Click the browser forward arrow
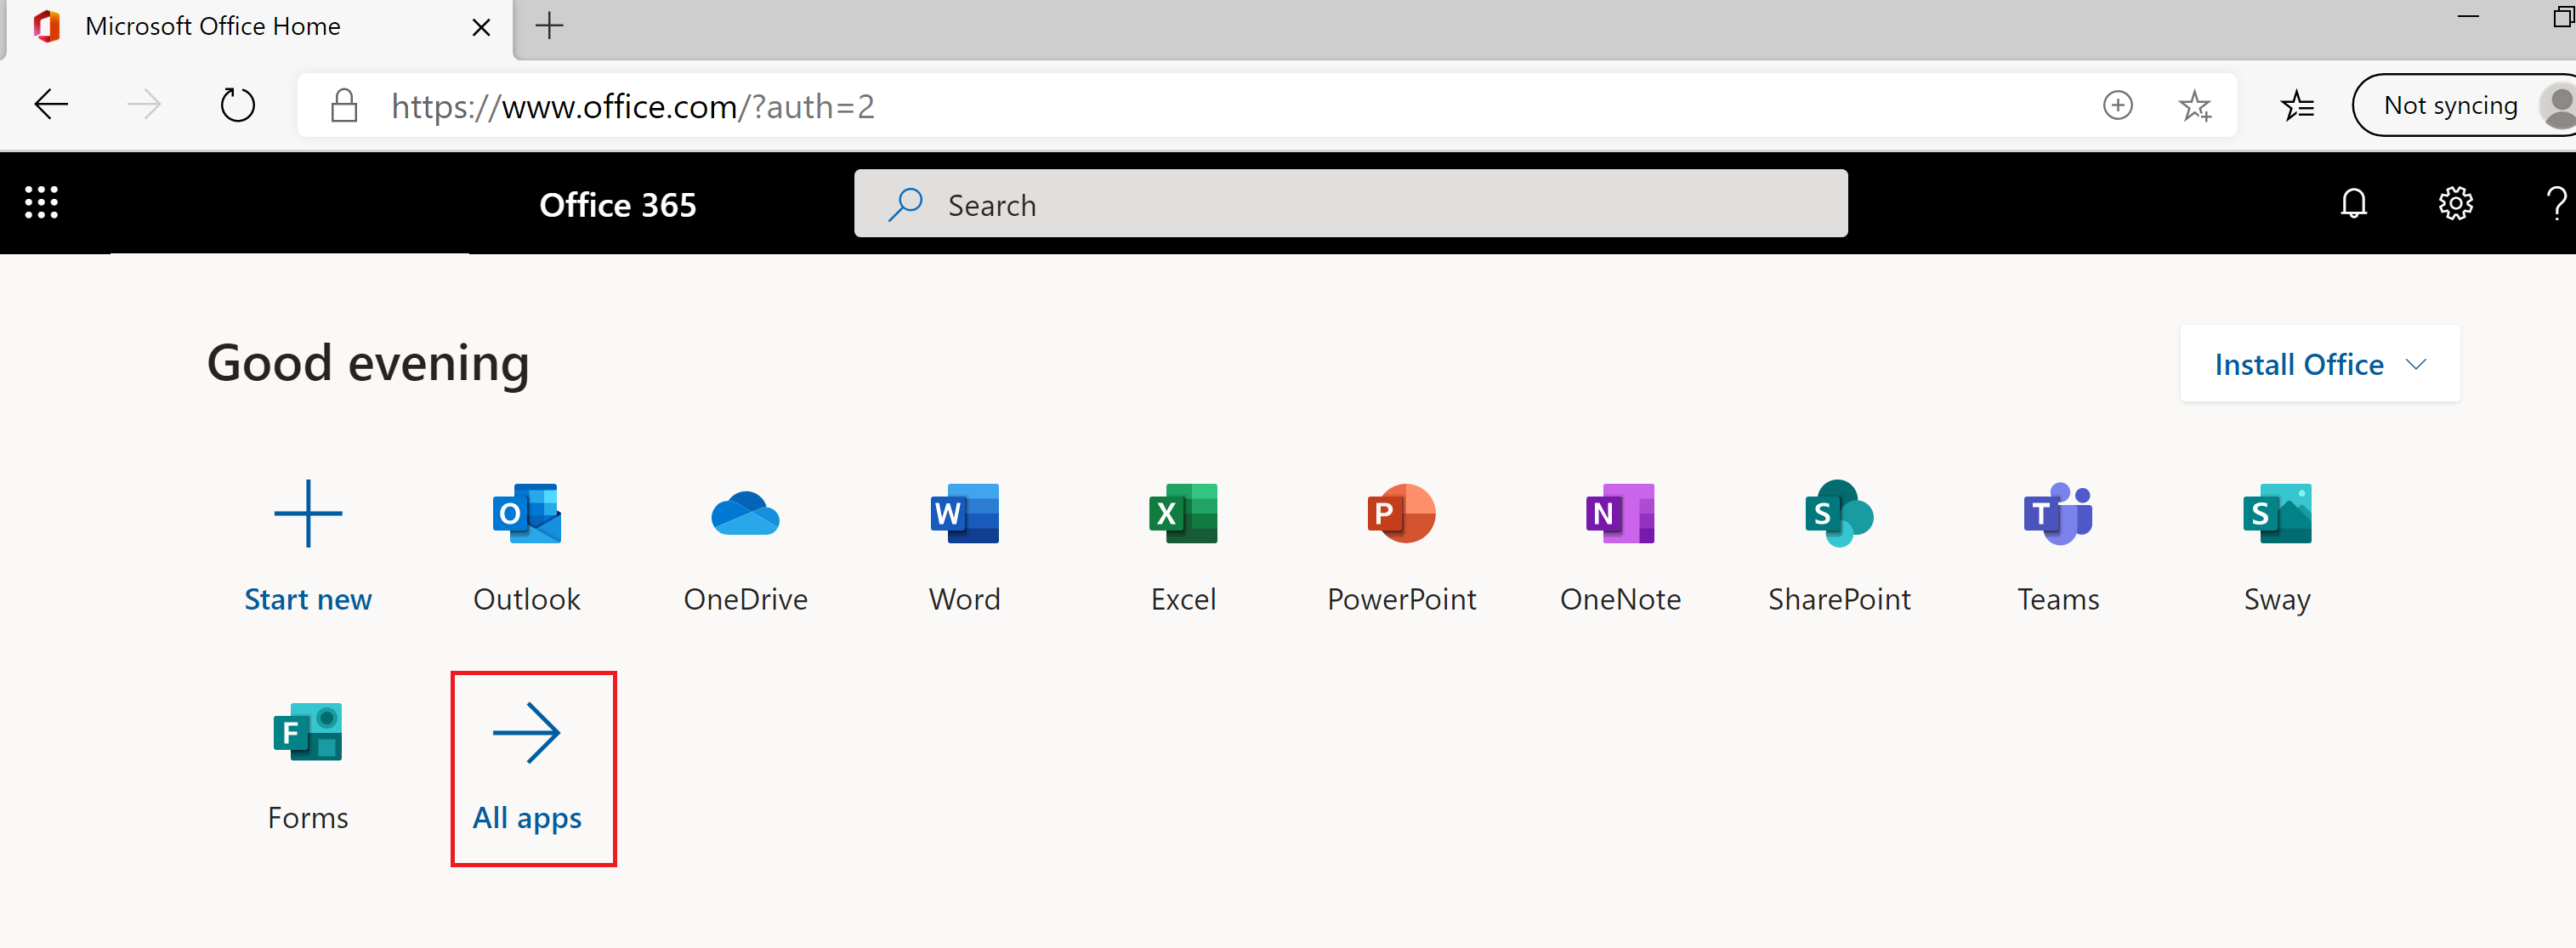This screenshot has height=948, width=2576. (x=144, y=104)
